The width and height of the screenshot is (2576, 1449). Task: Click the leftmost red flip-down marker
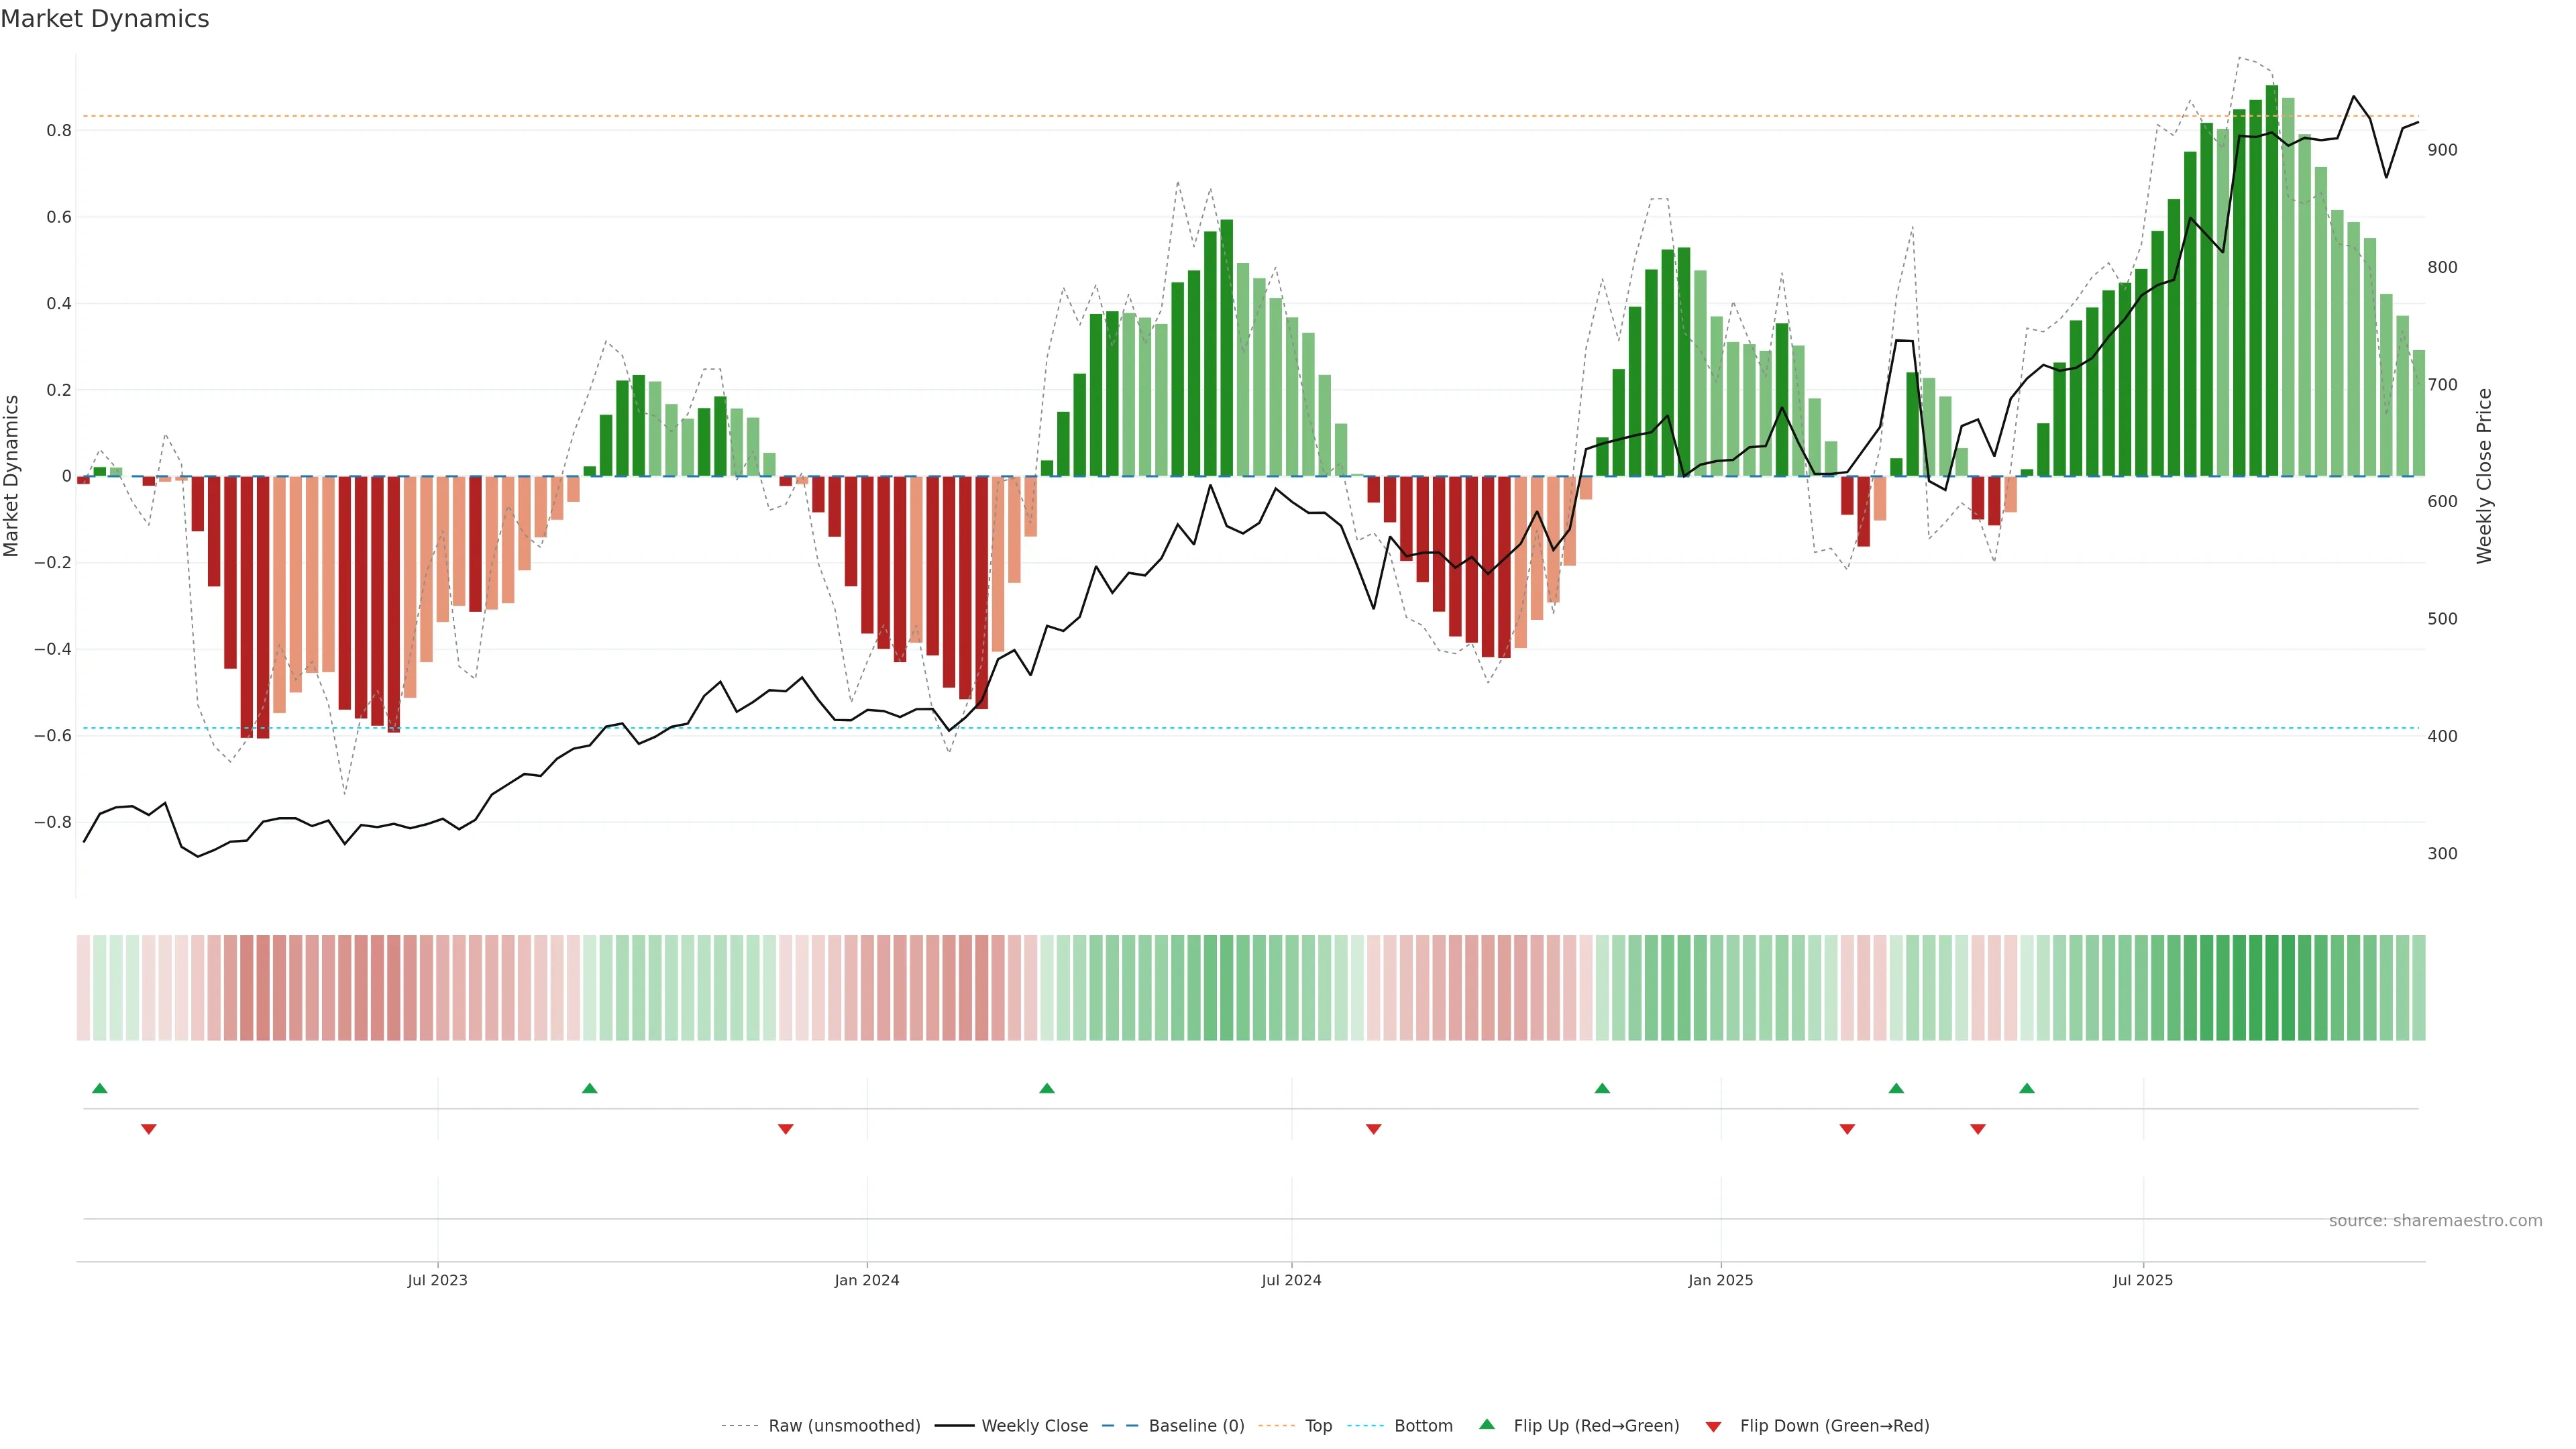tap(149, 1129)
